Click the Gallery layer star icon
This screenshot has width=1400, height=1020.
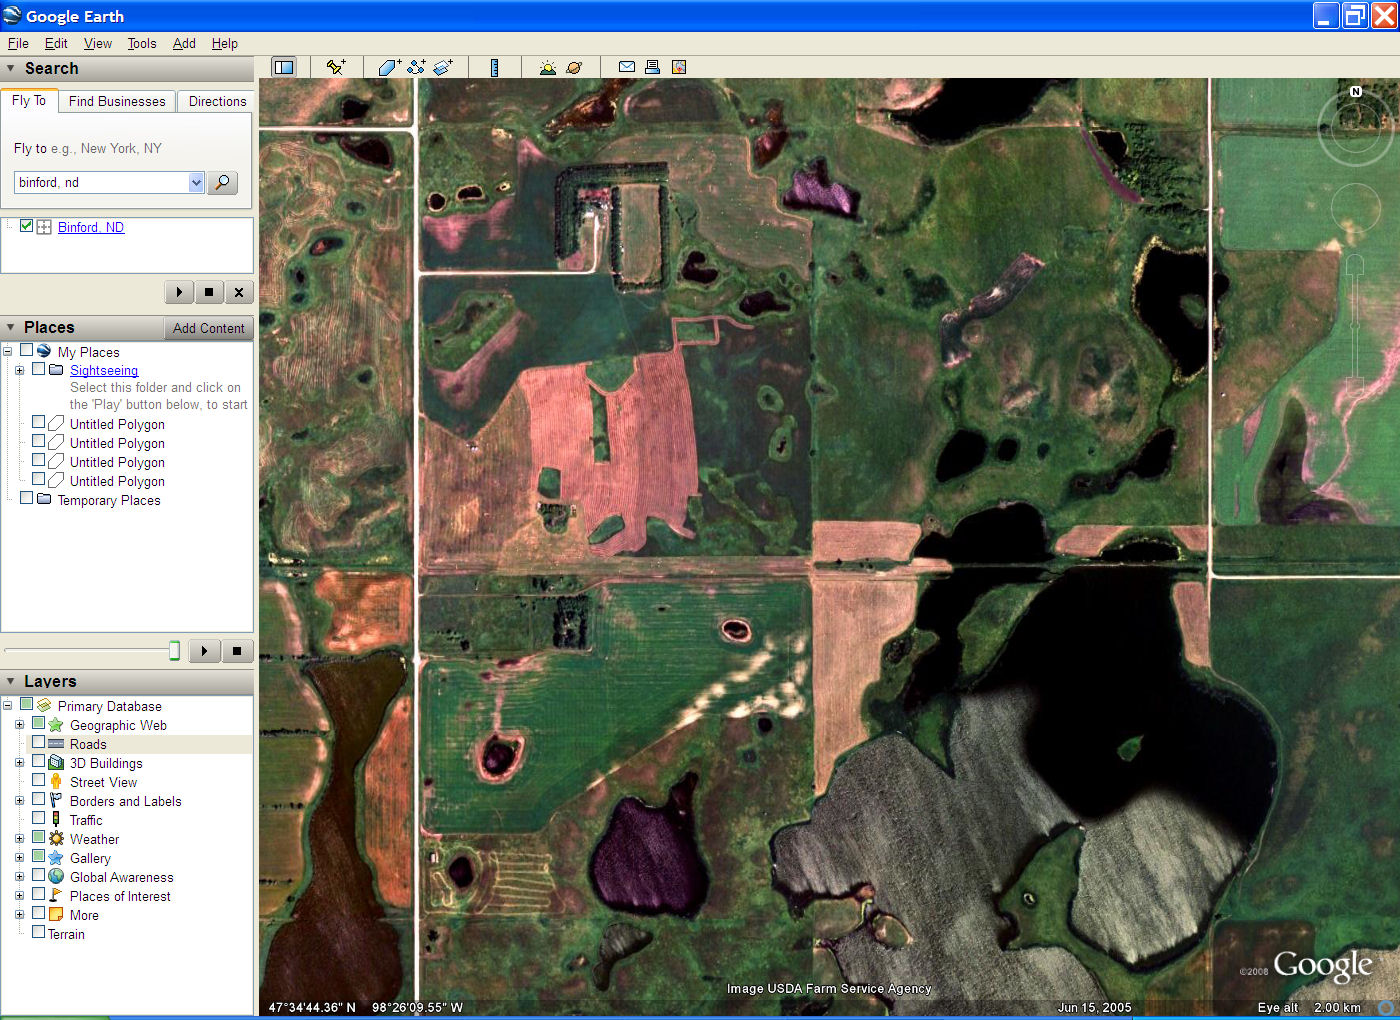tap(56, 857)
